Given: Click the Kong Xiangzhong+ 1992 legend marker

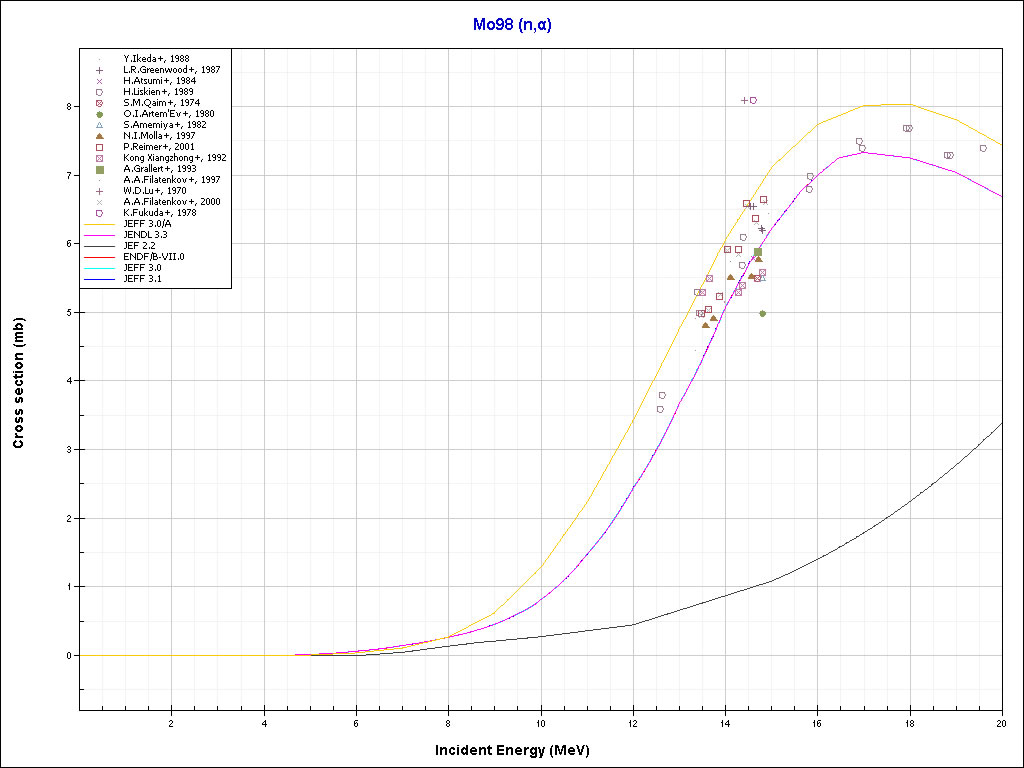Looking at the screenshot, I should click(100, 158).
